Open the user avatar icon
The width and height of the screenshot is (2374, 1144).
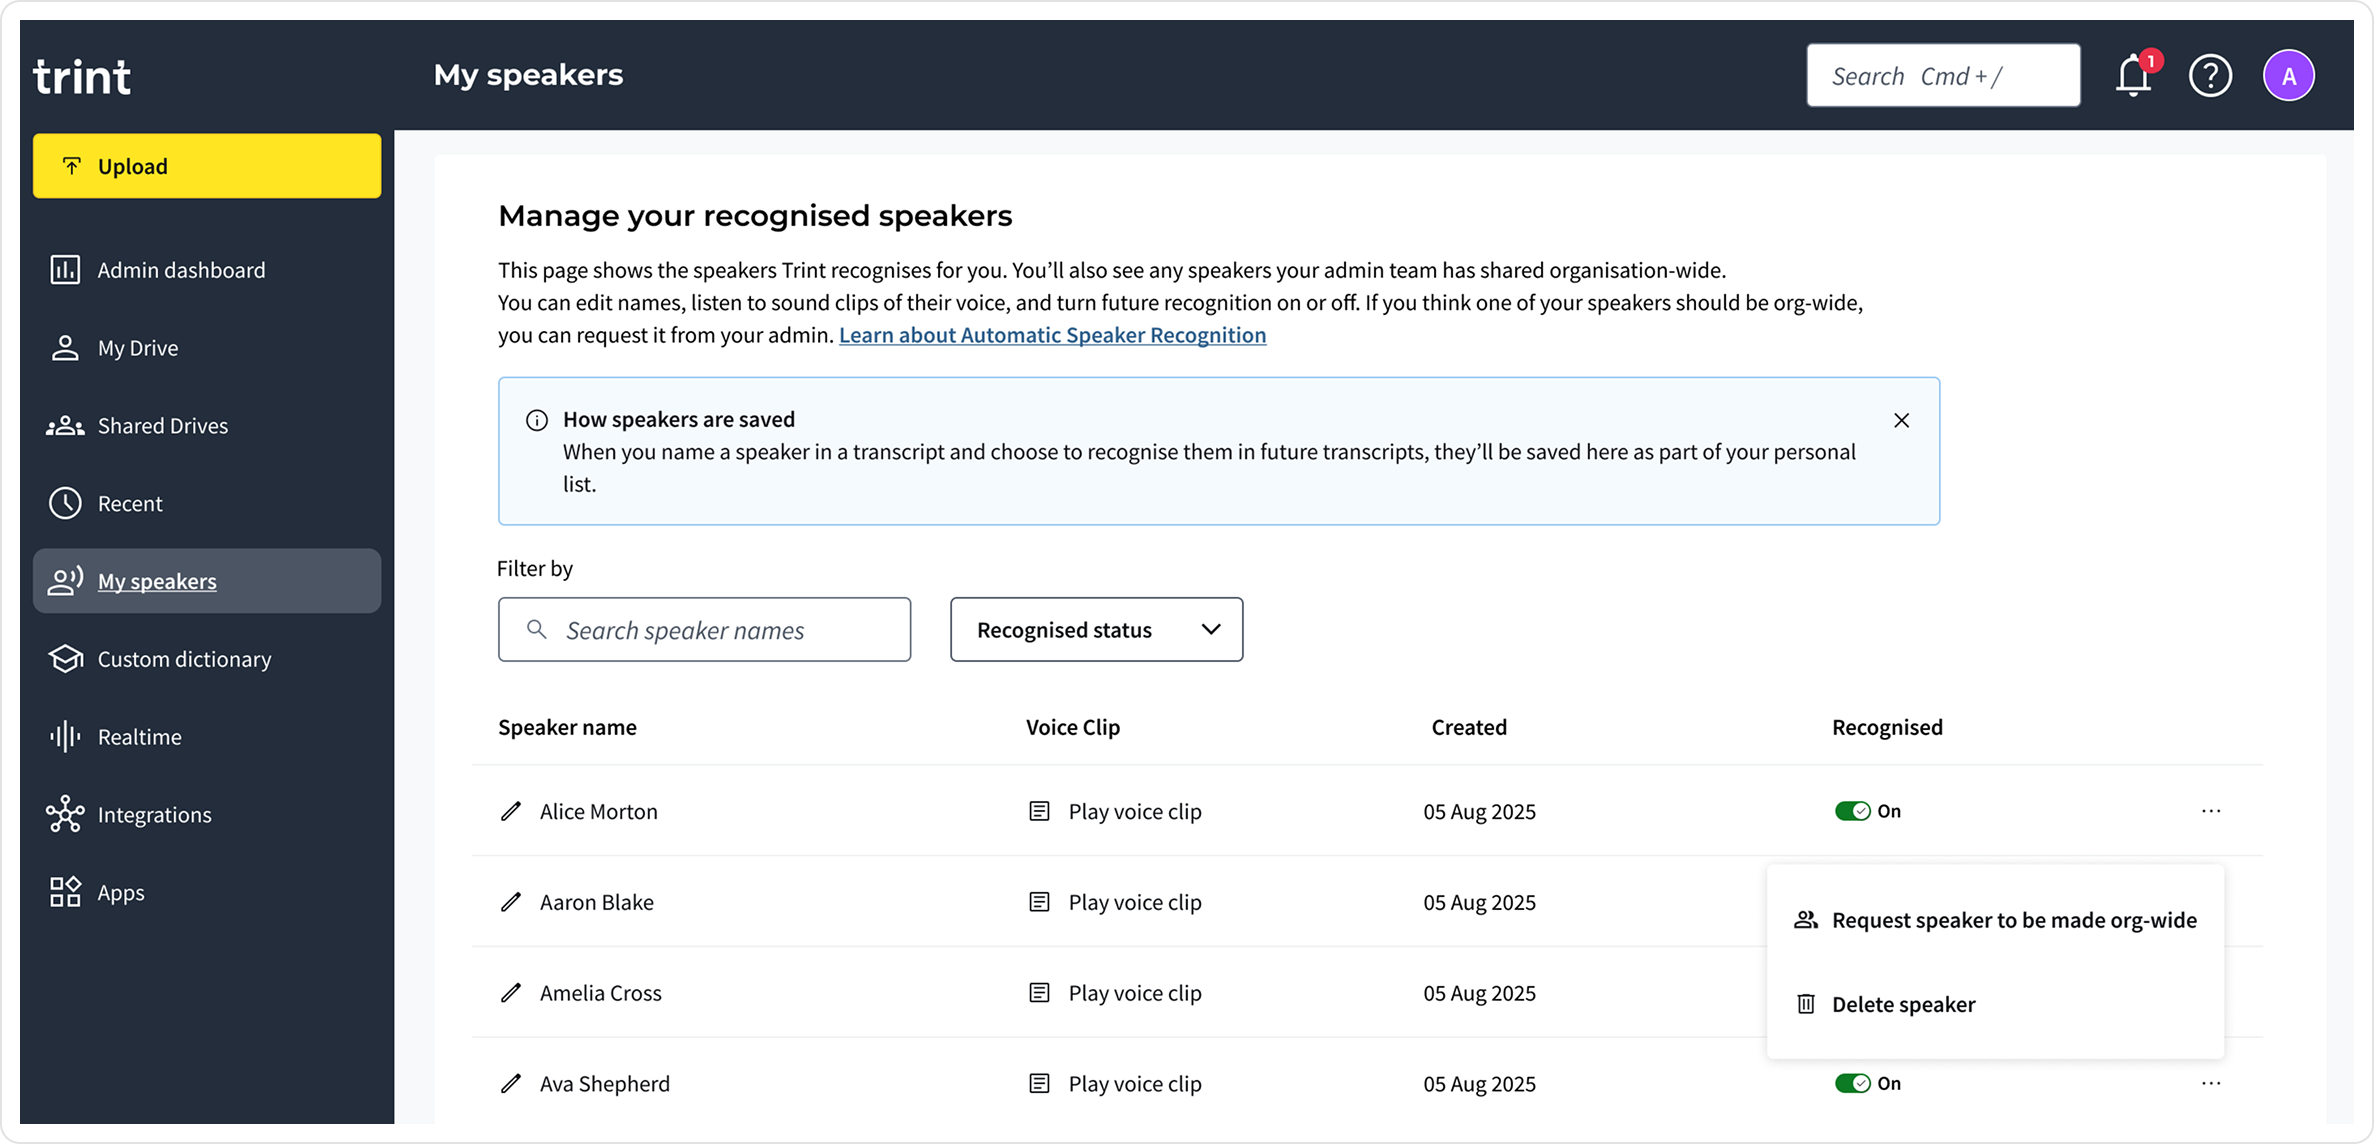pos(2288,76)
